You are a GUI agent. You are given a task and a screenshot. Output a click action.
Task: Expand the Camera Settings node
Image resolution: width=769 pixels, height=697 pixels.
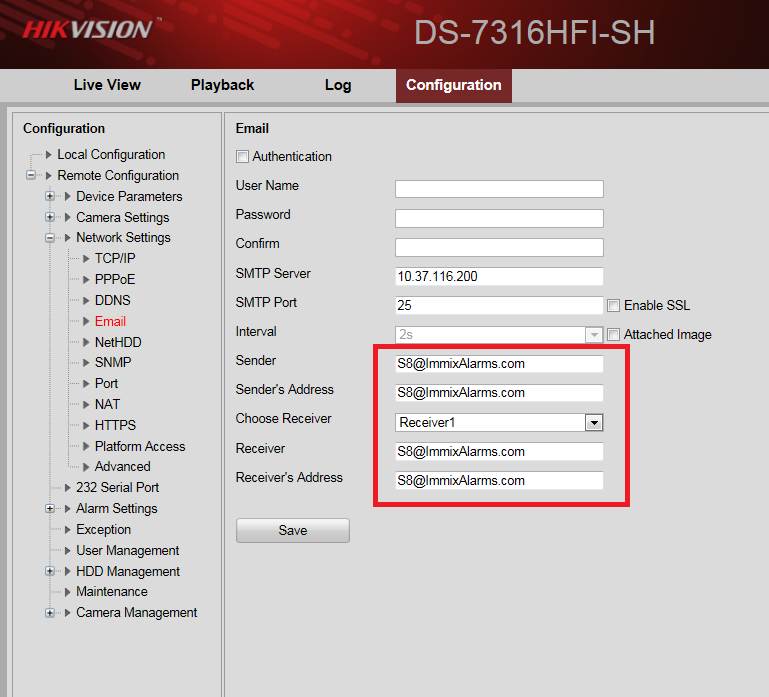pyautogui.click(x=50, y=217)
